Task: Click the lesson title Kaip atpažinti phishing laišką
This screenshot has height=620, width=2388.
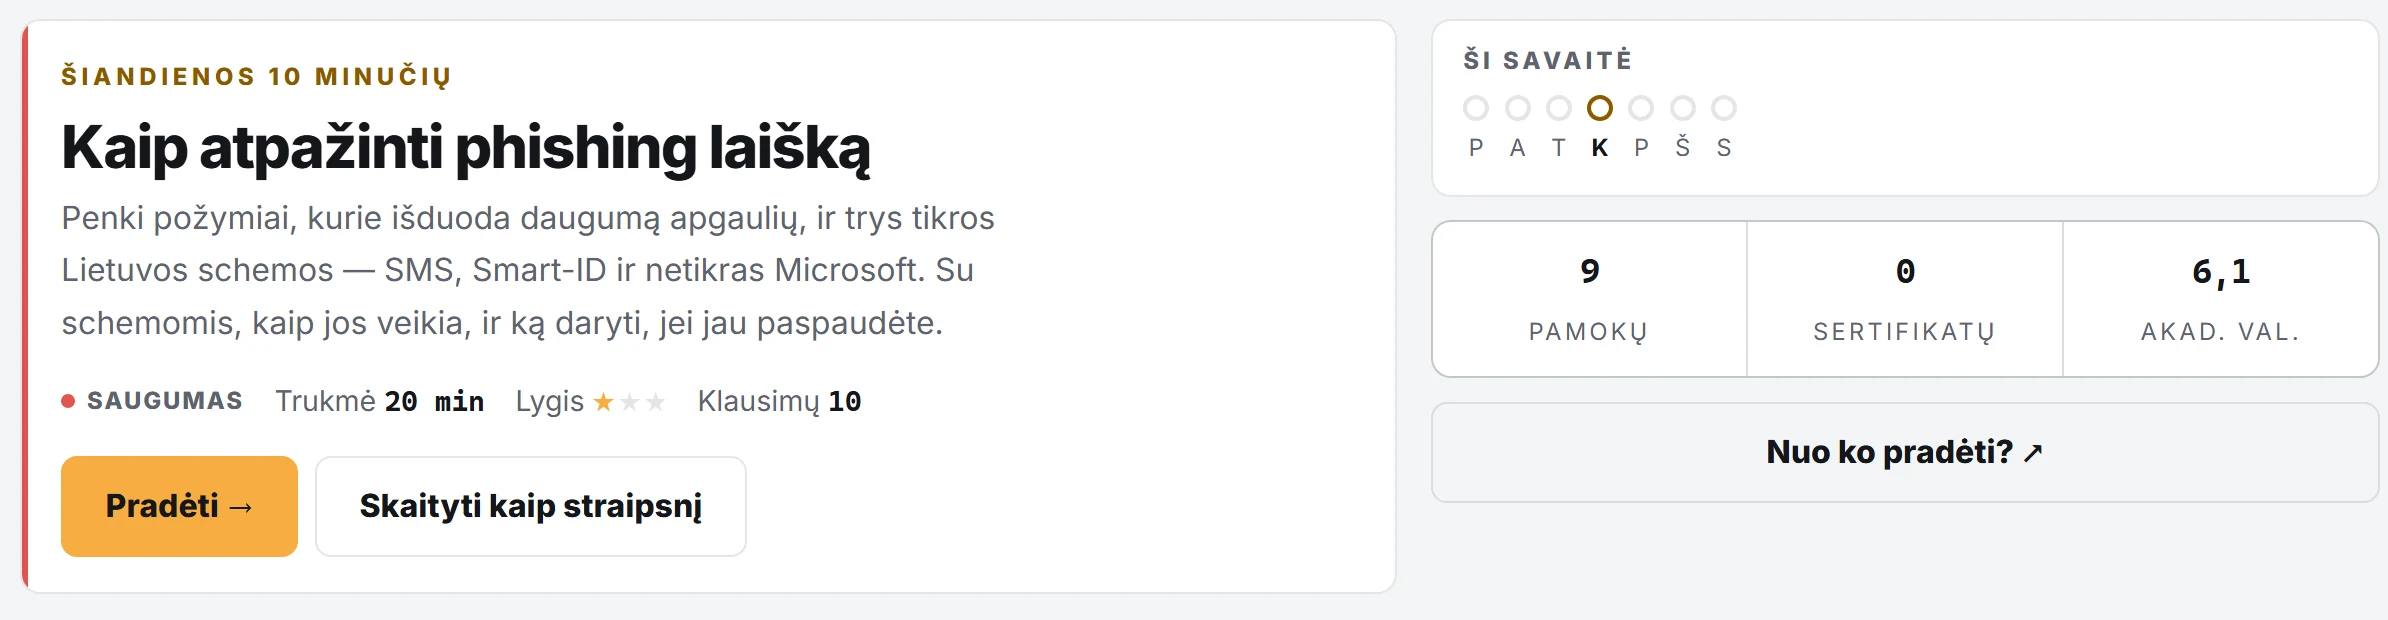Action: coord(466,148)
